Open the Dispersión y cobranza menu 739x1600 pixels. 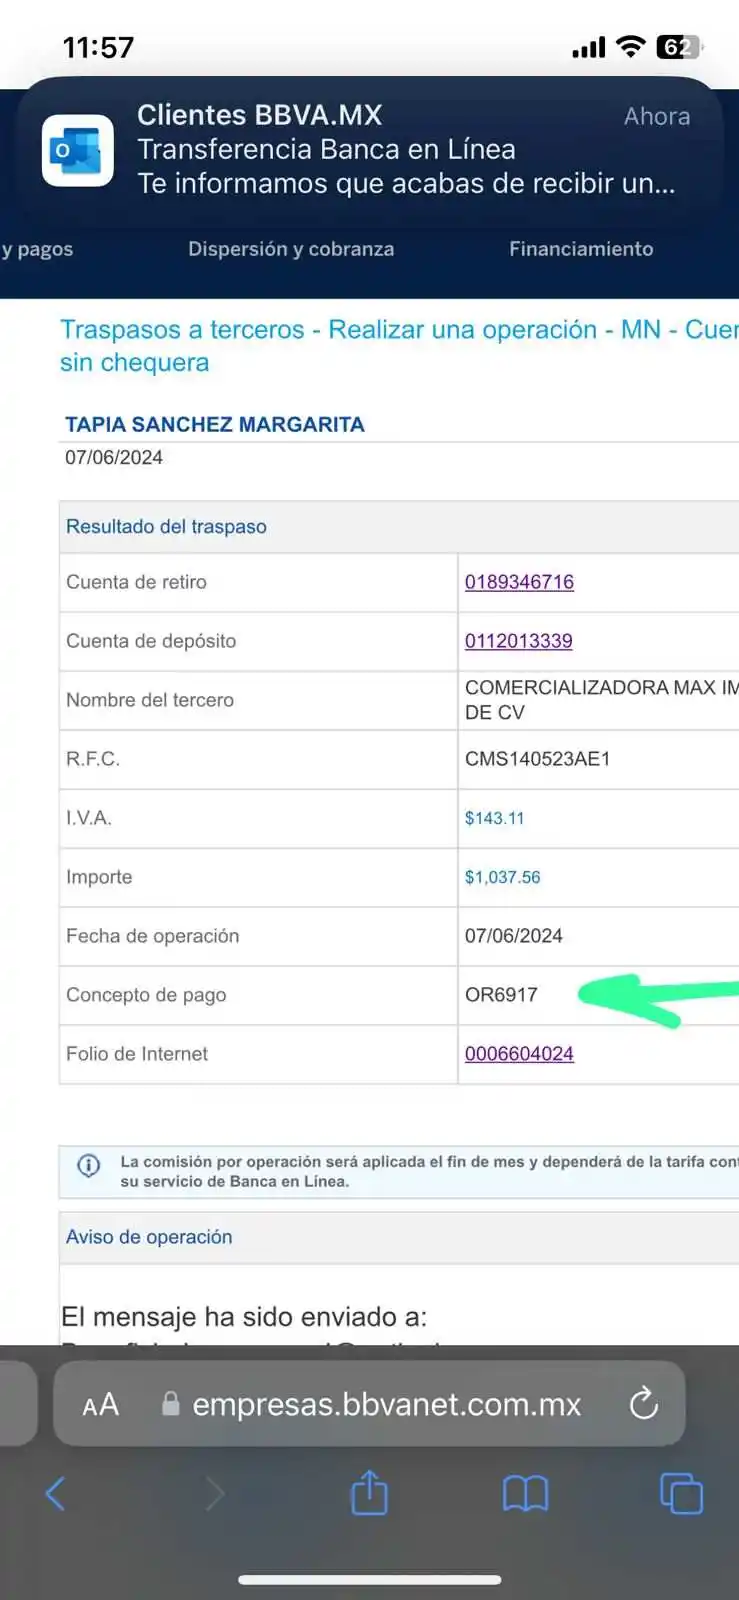291,249
